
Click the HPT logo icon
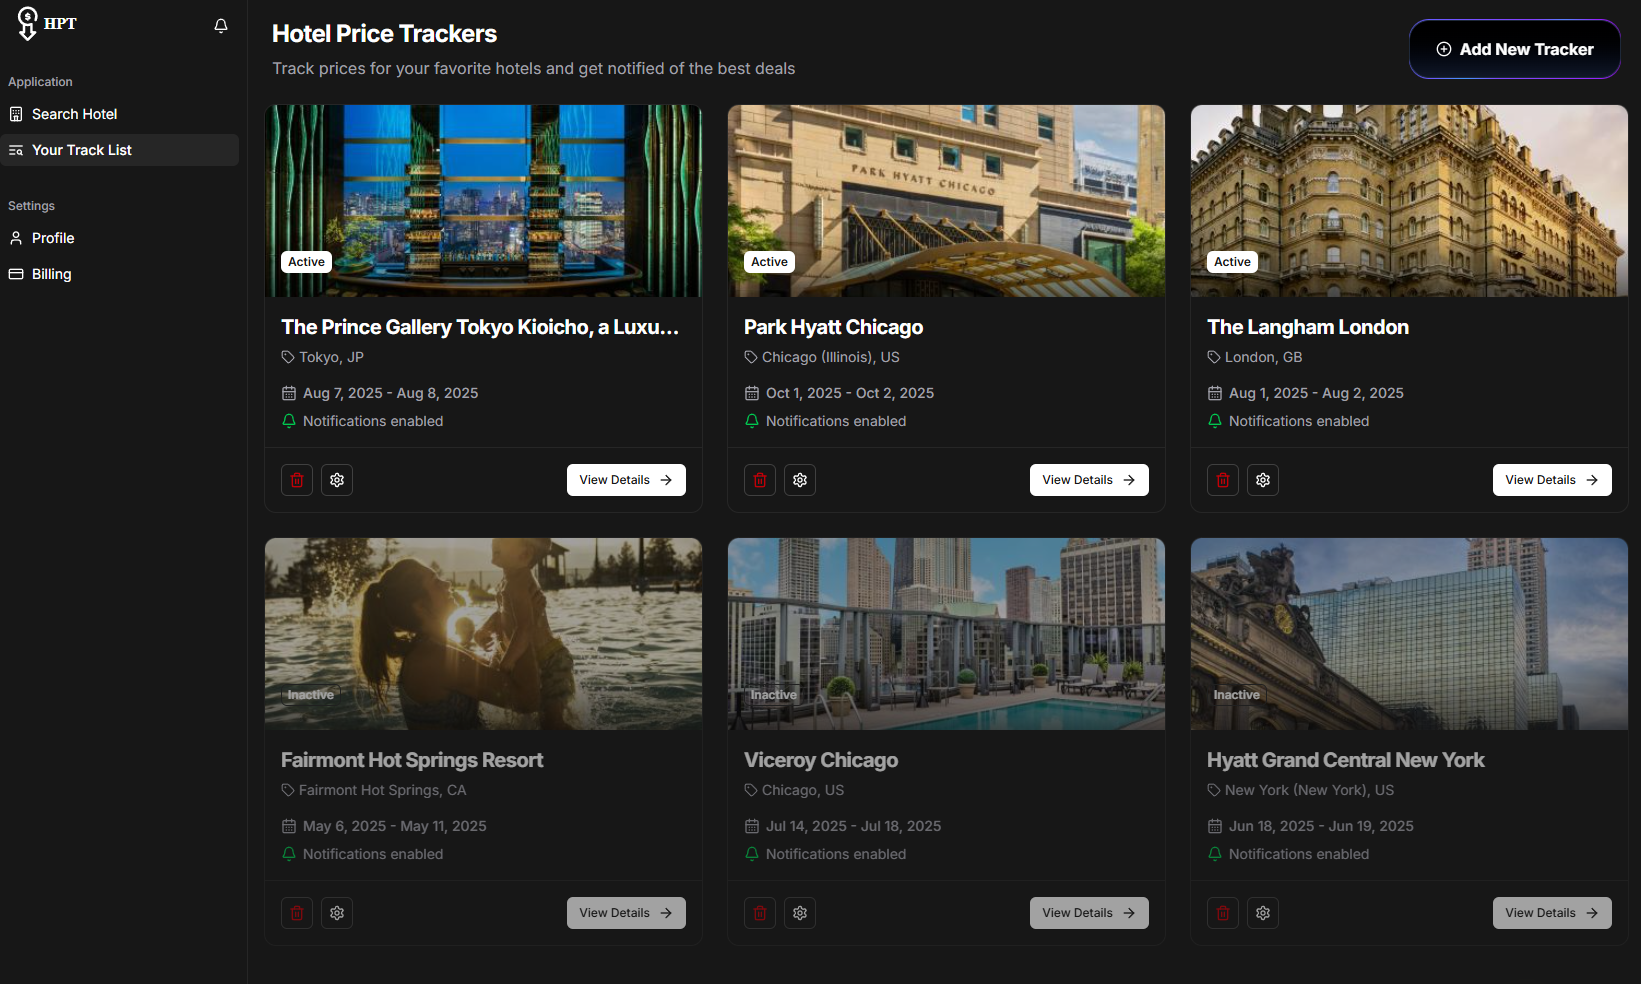point(28,24)
